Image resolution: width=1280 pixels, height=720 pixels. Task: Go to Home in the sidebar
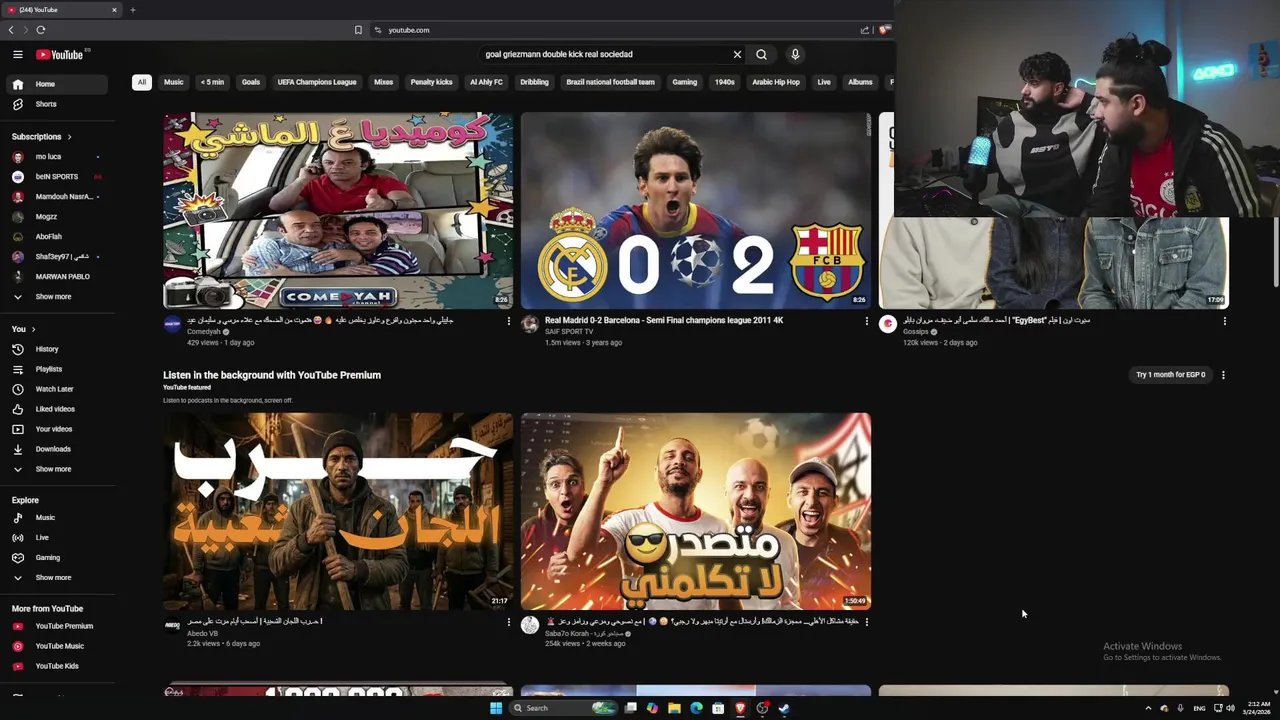point(59,84)
